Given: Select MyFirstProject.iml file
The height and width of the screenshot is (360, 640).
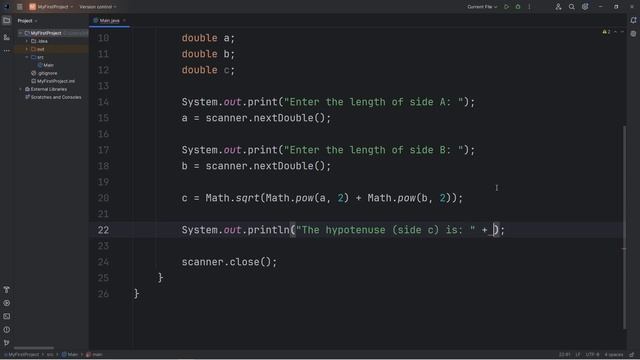Looking at the screenshot, I should pos(53,81).
